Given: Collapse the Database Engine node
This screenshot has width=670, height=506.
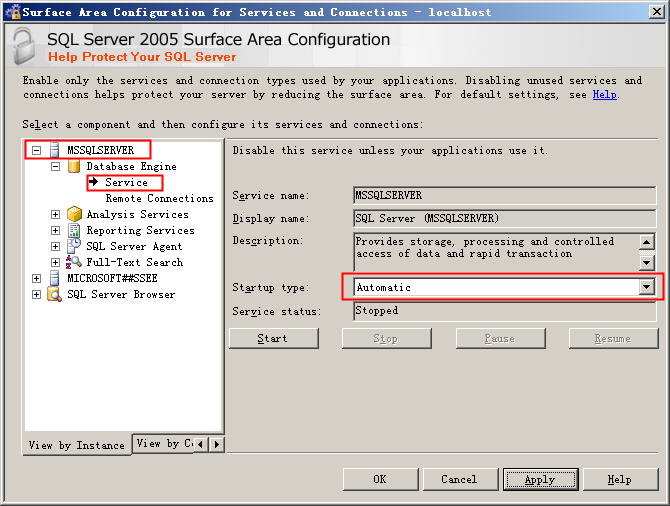Looking at the screenshot, I should [x=56, y=166].
